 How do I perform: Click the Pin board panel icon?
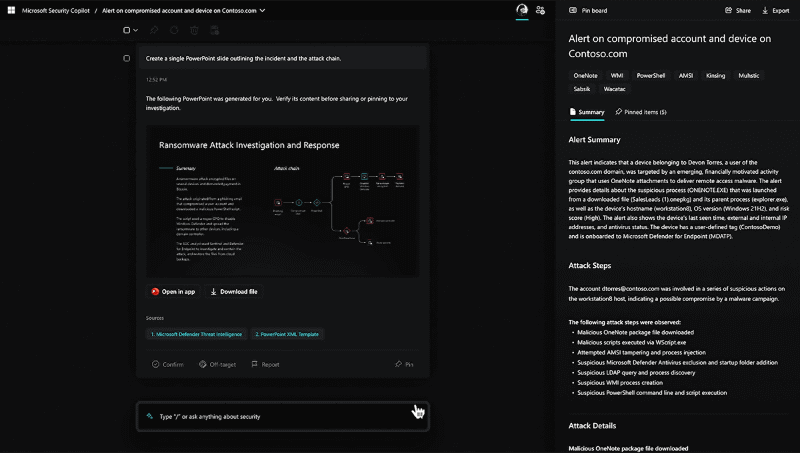click(571, 10)
